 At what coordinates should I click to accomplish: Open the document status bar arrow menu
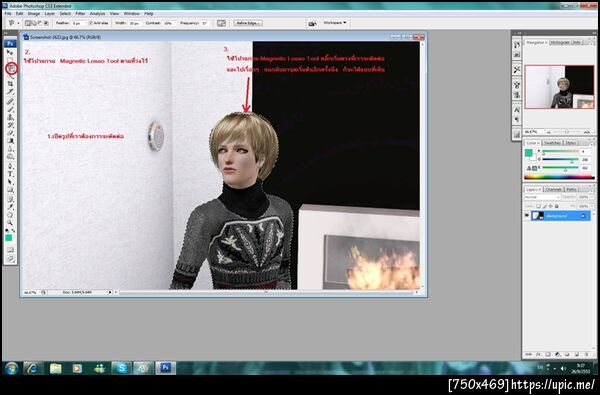[x=110, y=292]
